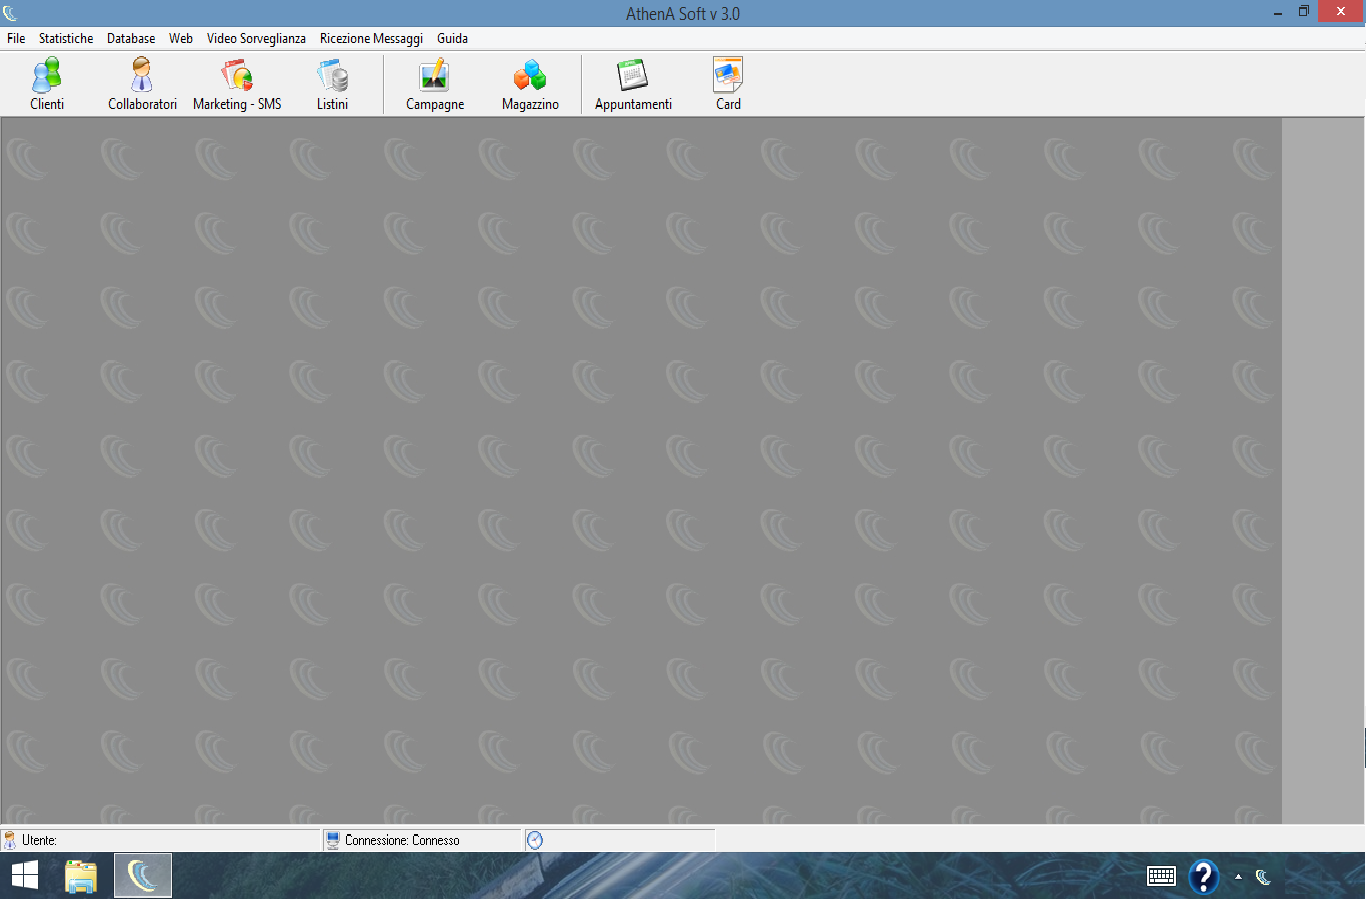Open the Database menu
The height and width of the screenshot is (900, 1366).
(131, 38)
